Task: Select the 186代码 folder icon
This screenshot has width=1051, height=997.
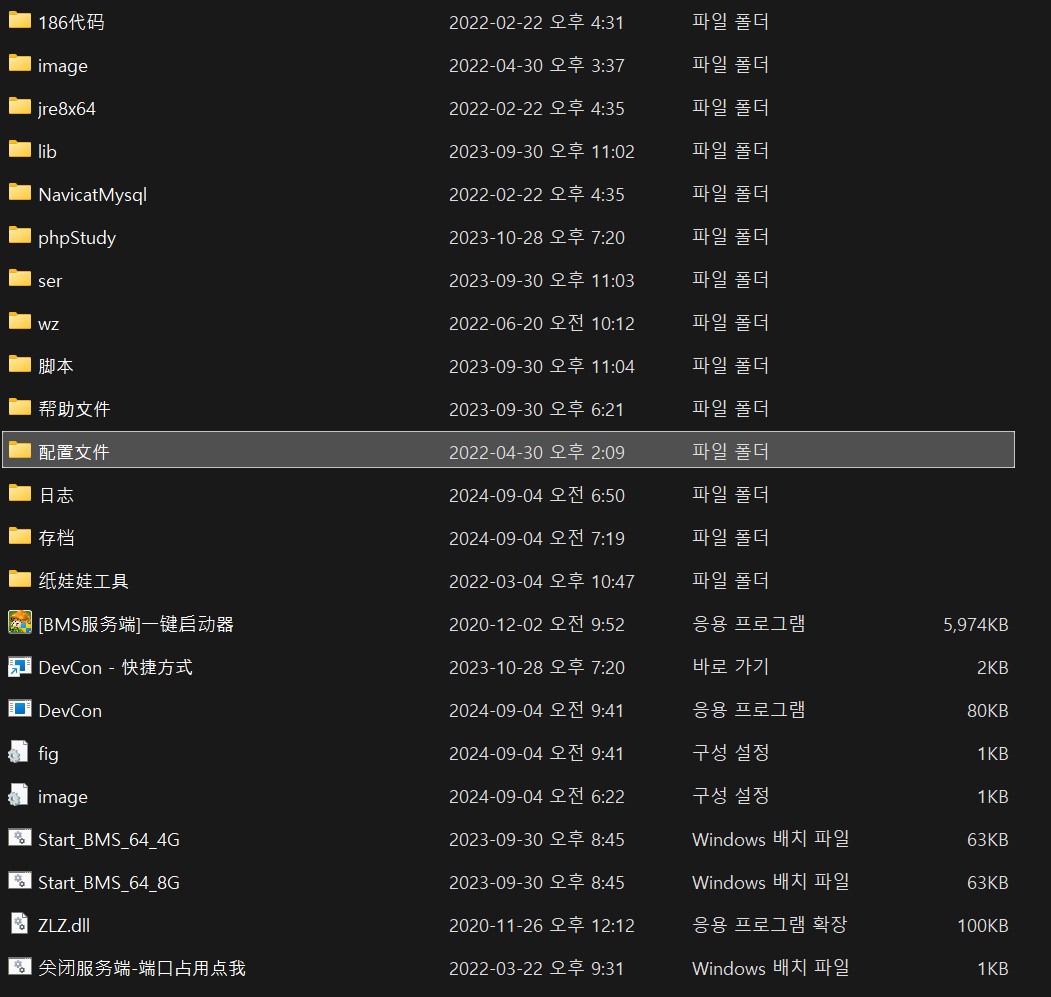Action: click(x=19, y=21)
